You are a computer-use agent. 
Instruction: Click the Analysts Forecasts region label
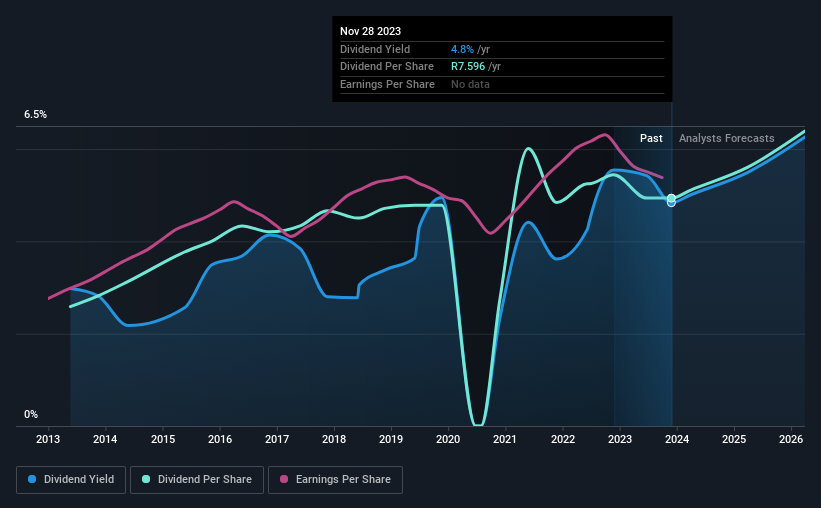[x=727, y=138]
